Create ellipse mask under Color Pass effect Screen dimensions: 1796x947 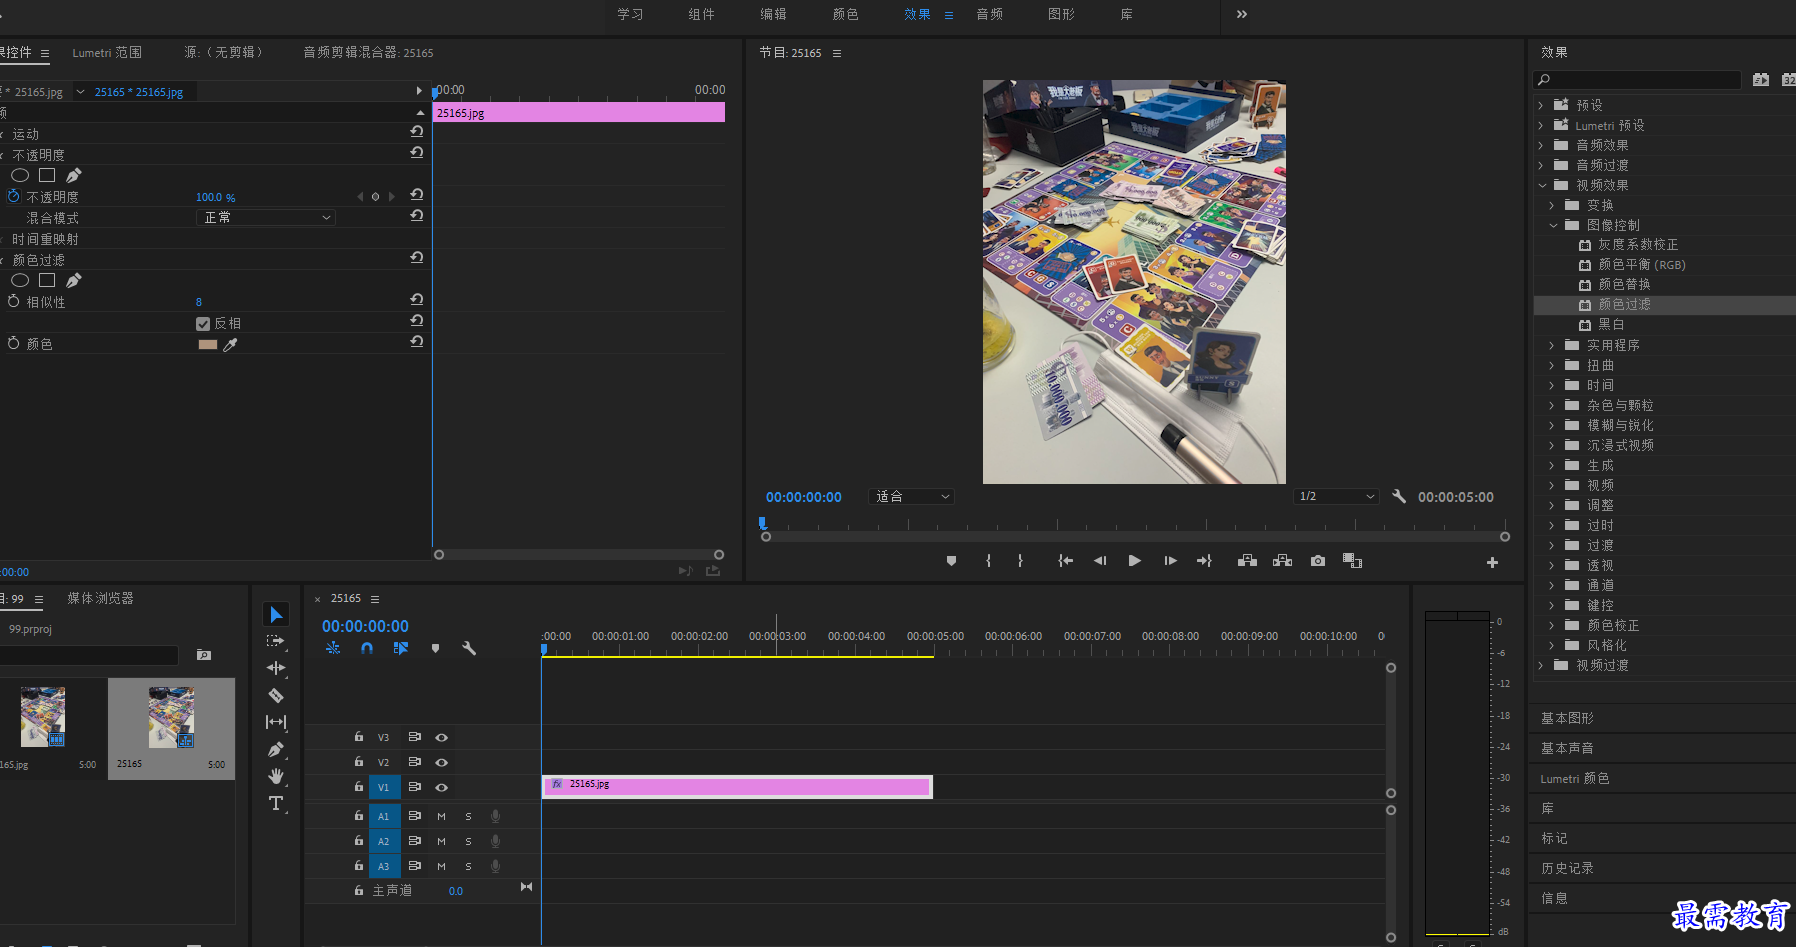coord(20,280)
